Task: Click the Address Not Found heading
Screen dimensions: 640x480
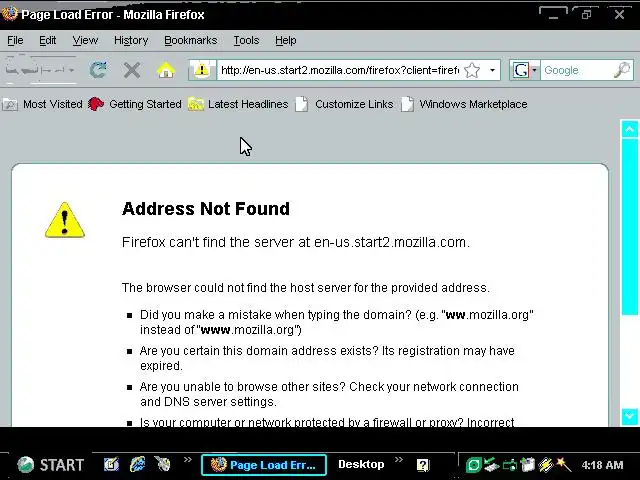Action: pos(206,209)
